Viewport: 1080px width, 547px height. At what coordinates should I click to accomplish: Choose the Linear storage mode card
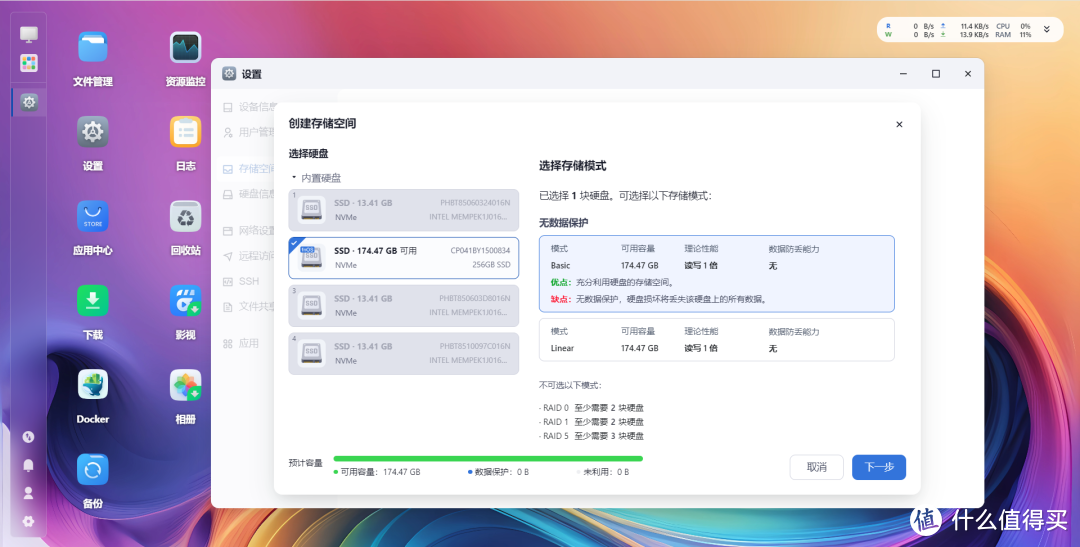point(716,340)
